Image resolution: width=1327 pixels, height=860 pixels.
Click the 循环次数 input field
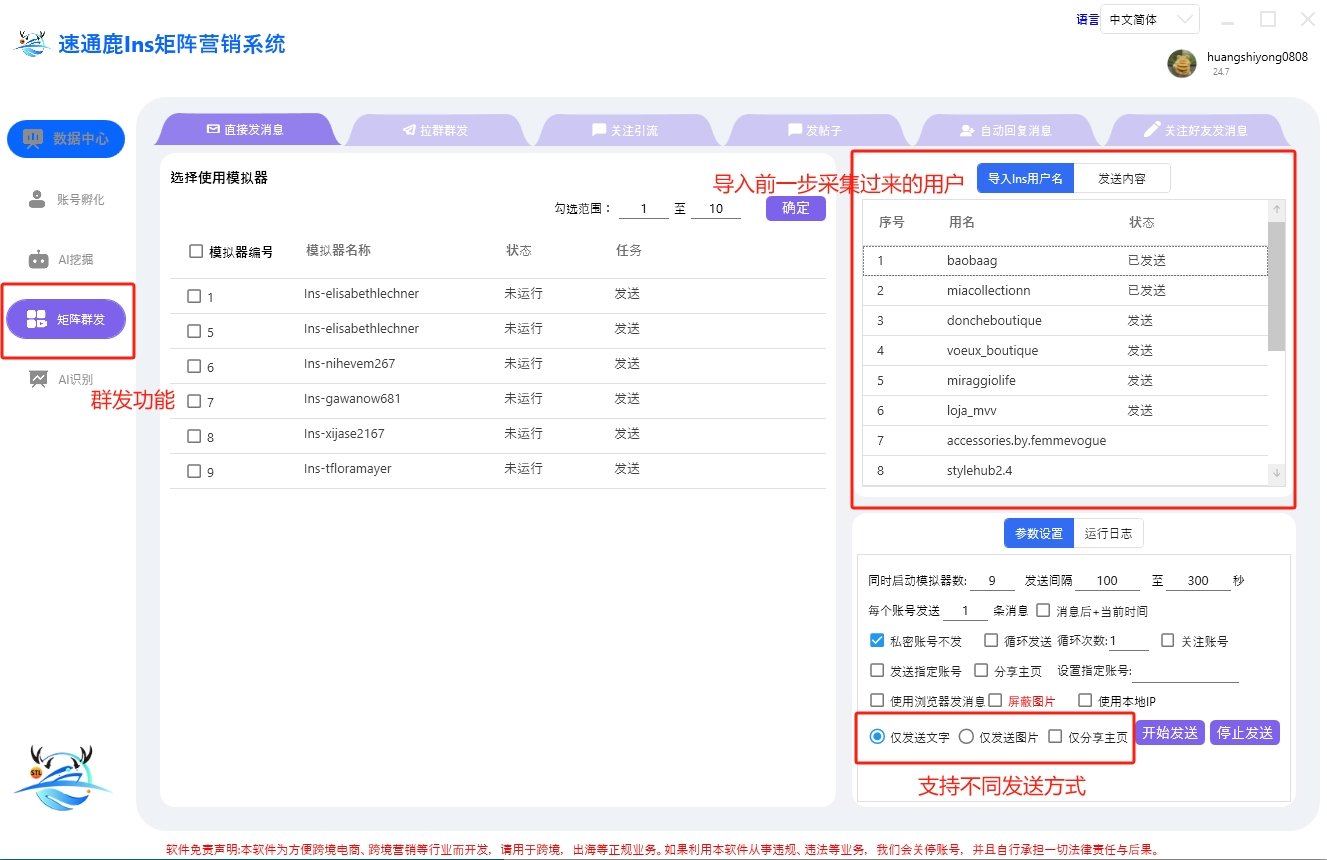pyautogui.click(x=1128, y=641)
